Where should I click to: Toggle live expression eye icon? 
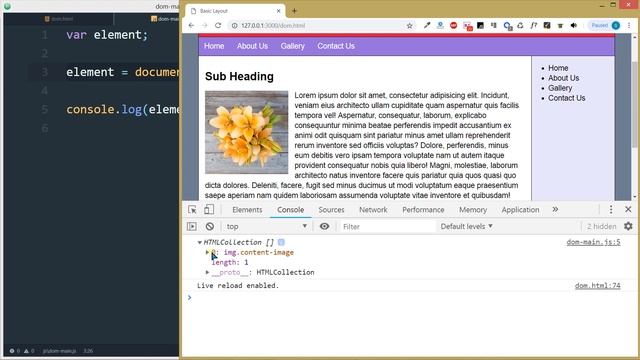pos(324,227)
